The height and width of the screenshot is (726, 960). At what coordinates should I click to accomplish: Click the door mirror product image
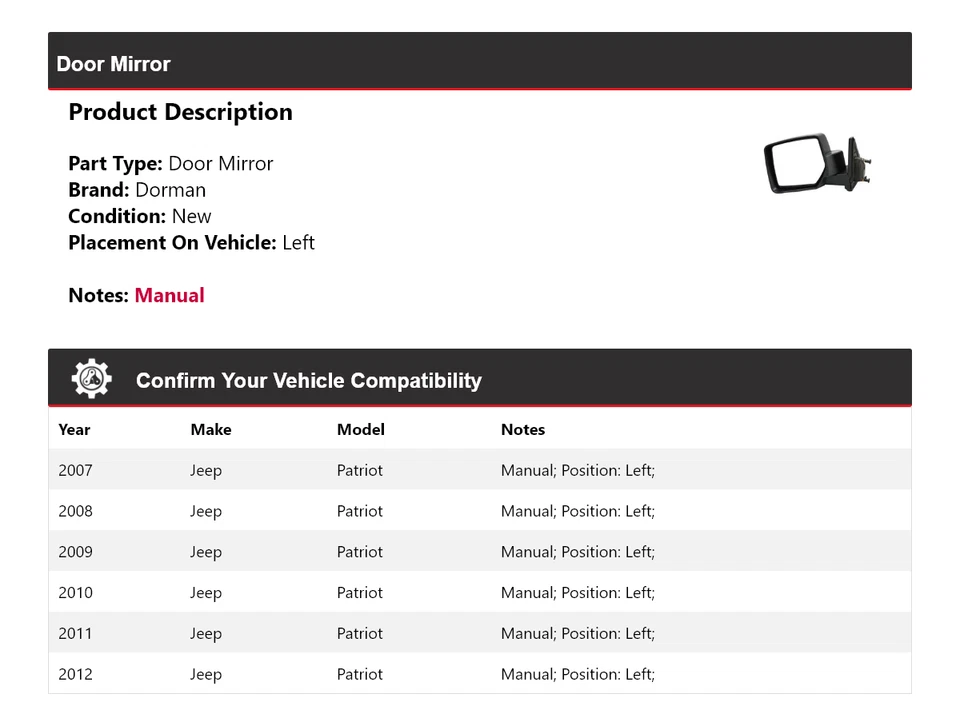point(818,164)
